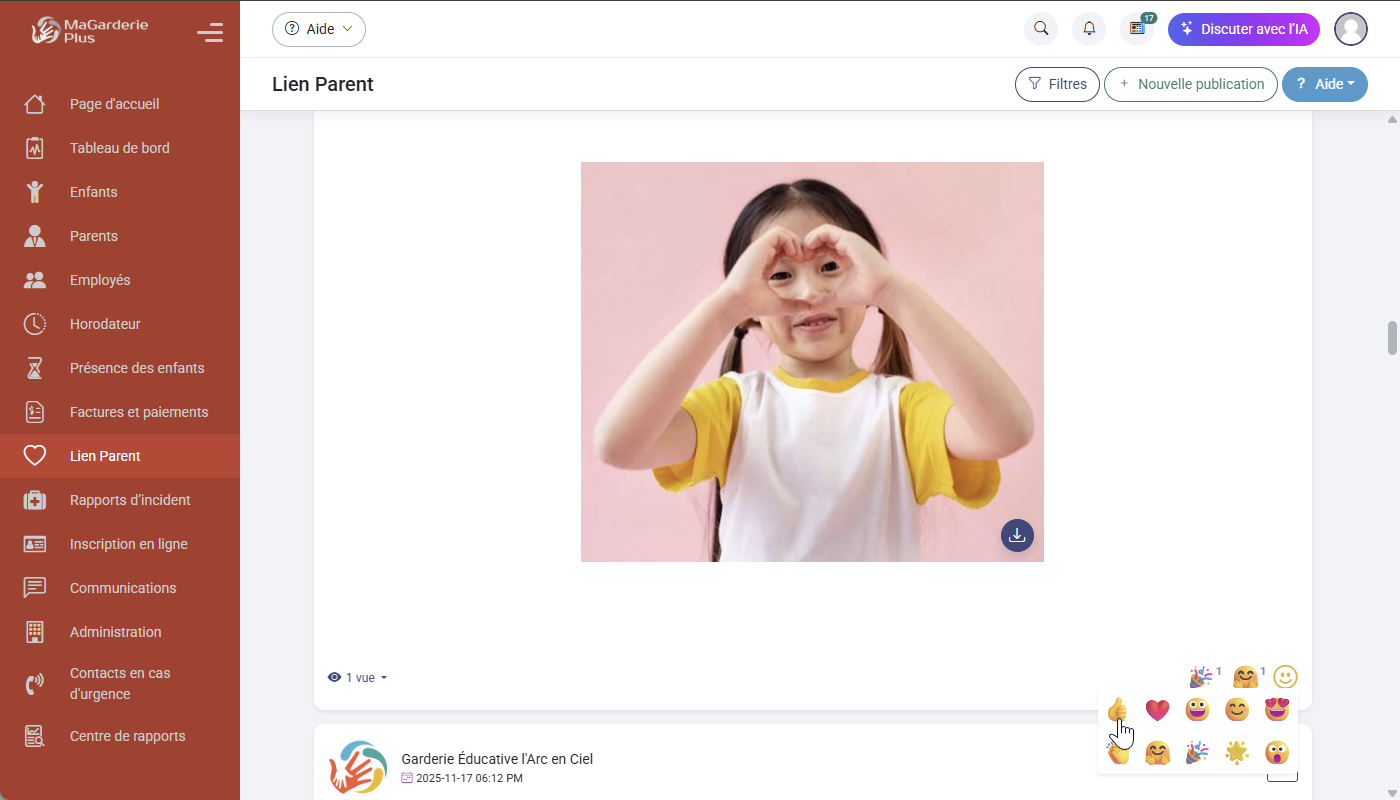The height and width of the screenshot is (800, 1400).
Task: Click the vertical scrollbar thumb
Action: [1392, 338]
